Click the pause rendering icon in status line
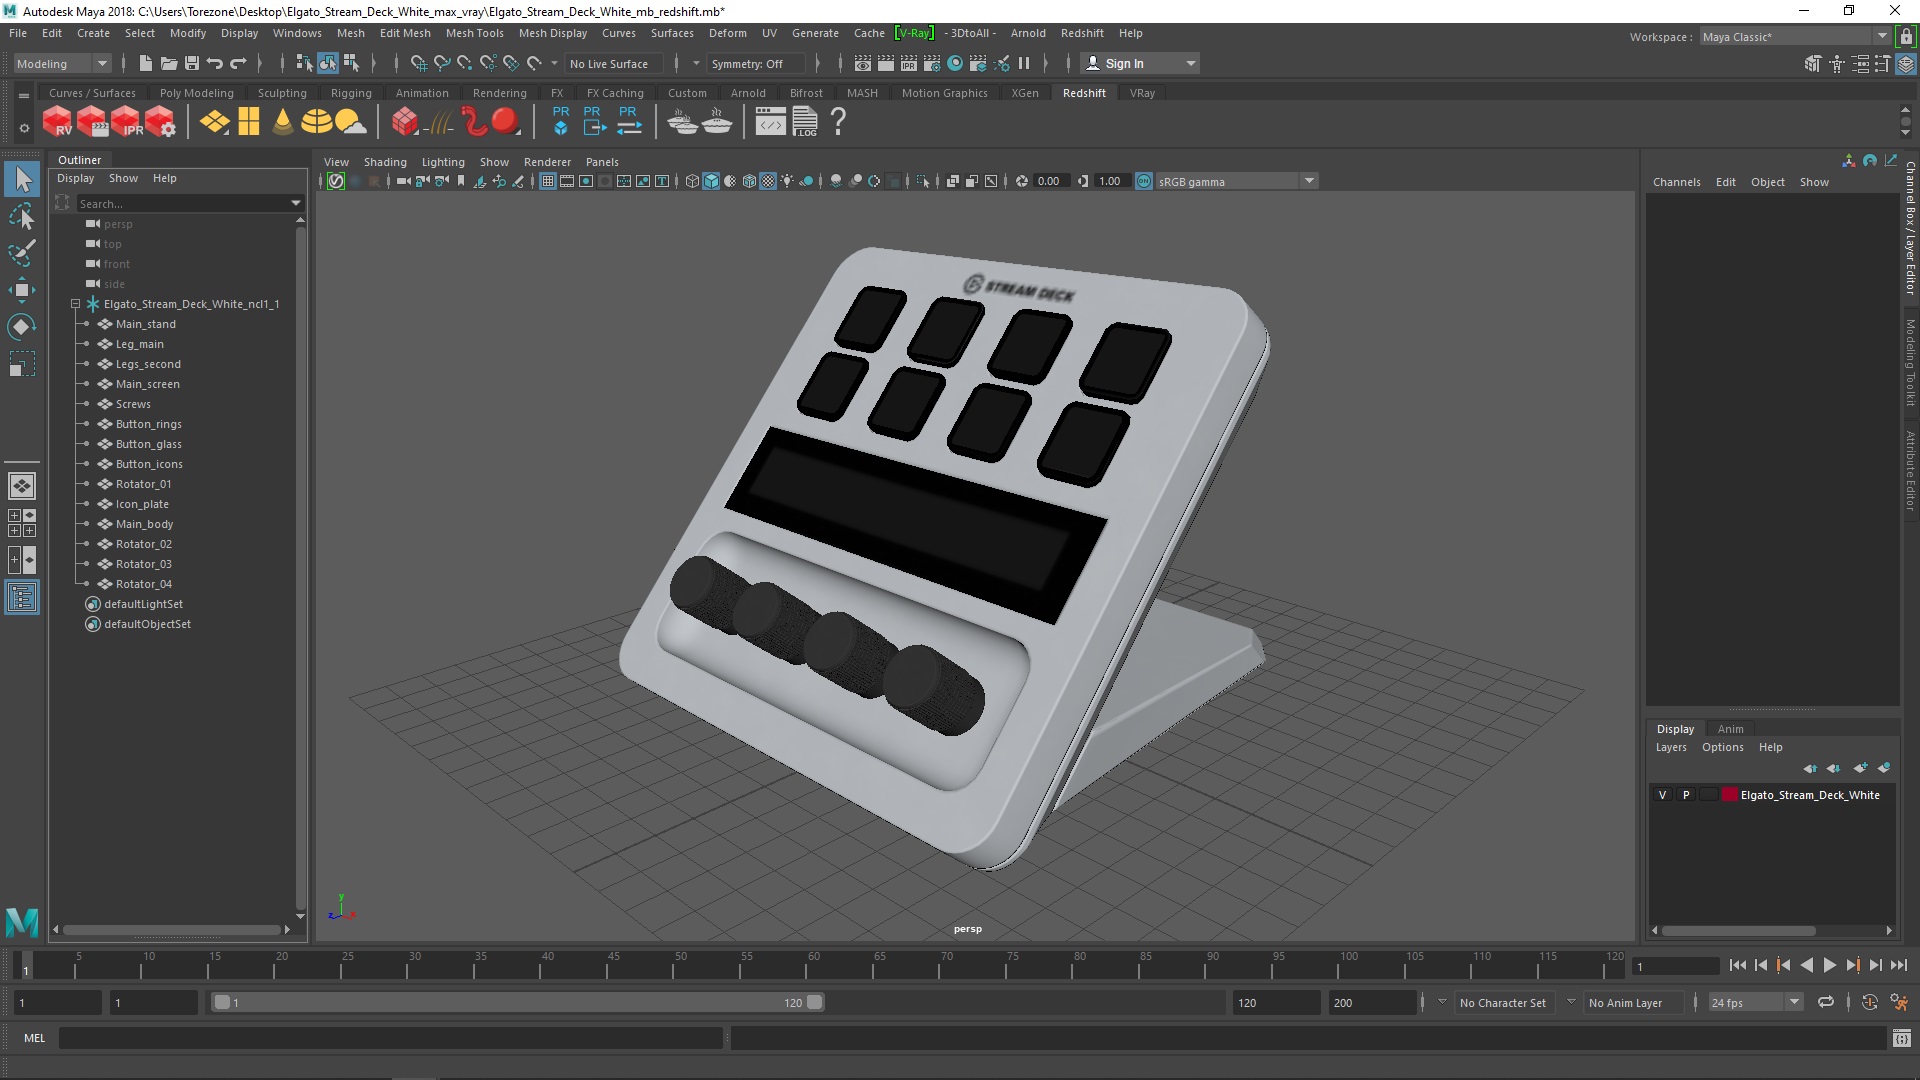Screen dimensions: 1920x1080 1024,64
